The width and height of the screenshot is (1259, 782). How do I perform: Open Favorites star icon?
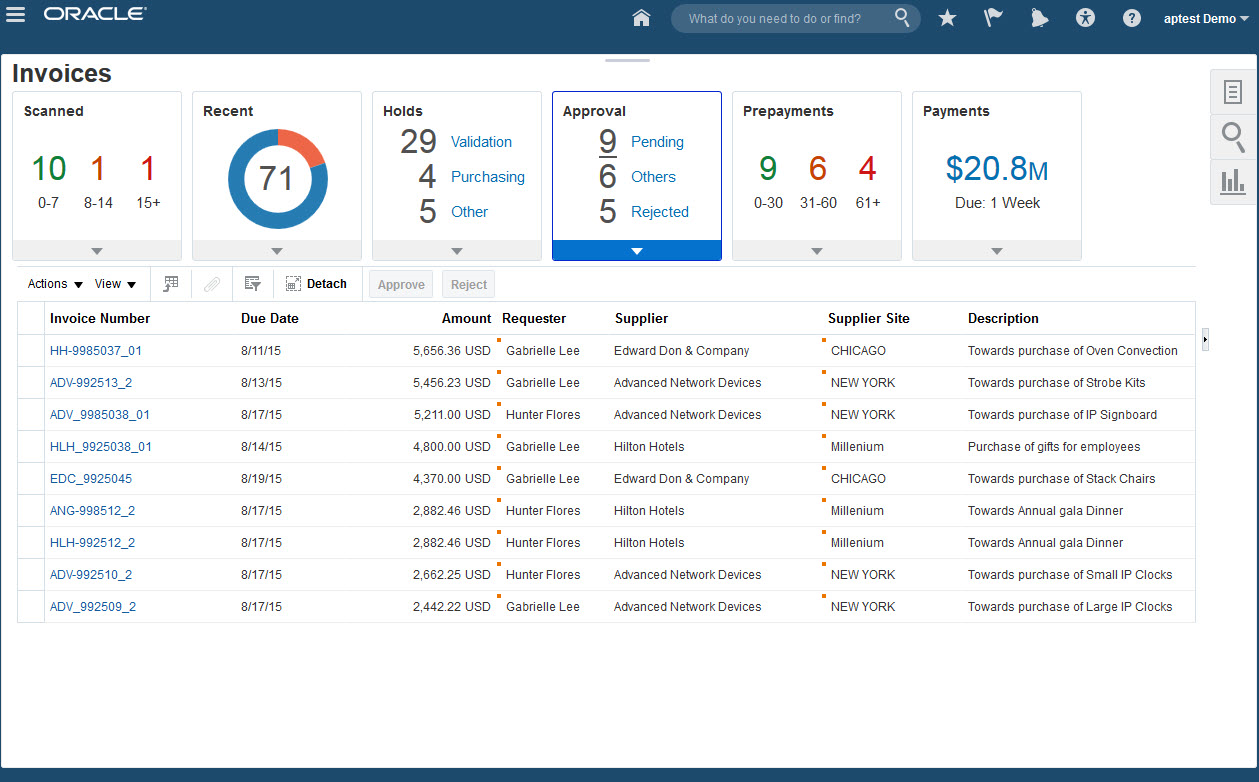click(947, 18)
